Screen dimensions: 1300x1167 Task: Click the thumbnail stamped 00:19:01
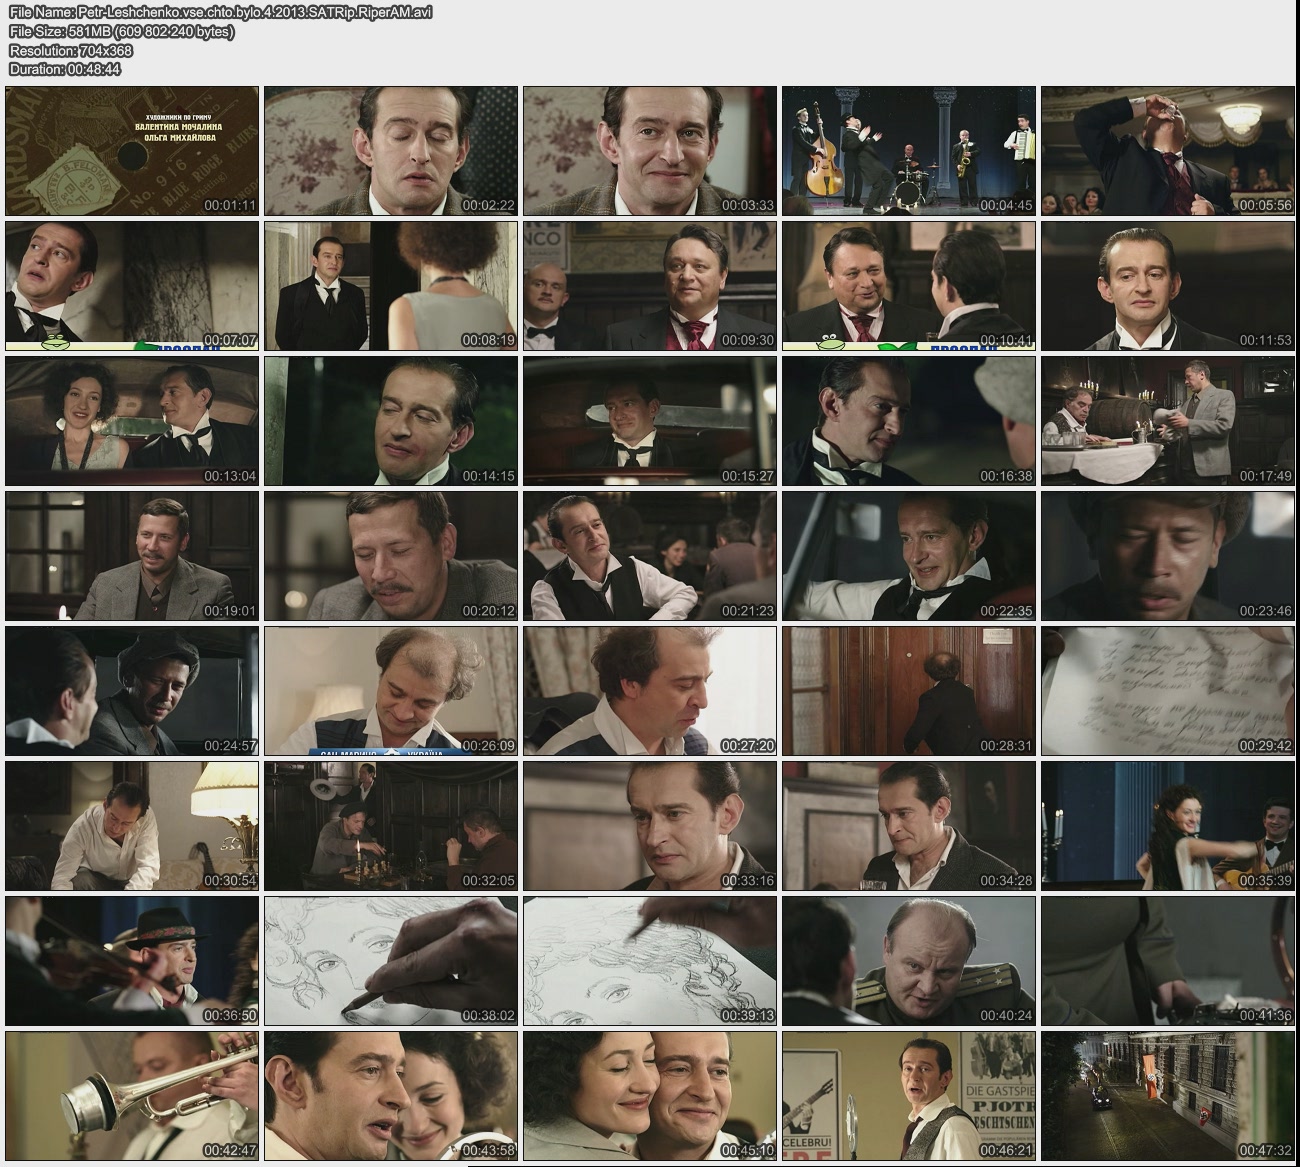point(132,556)
